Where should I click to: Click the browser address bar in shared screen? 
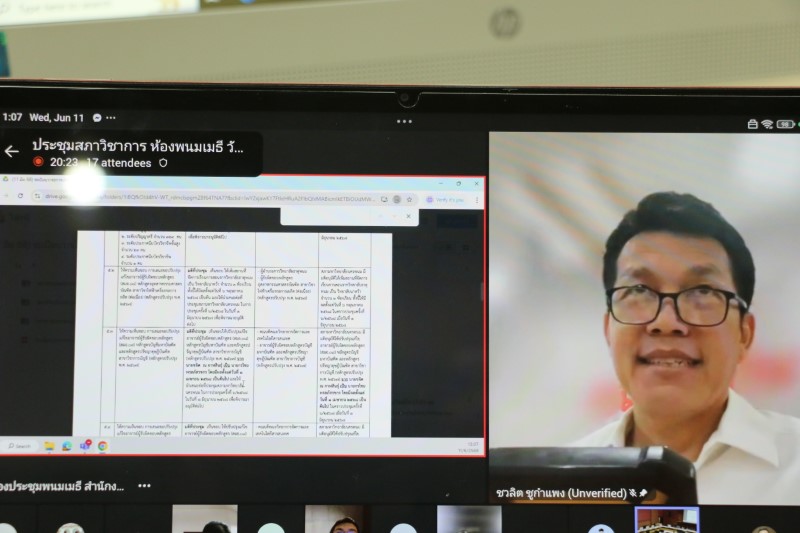tap(200, 199)
